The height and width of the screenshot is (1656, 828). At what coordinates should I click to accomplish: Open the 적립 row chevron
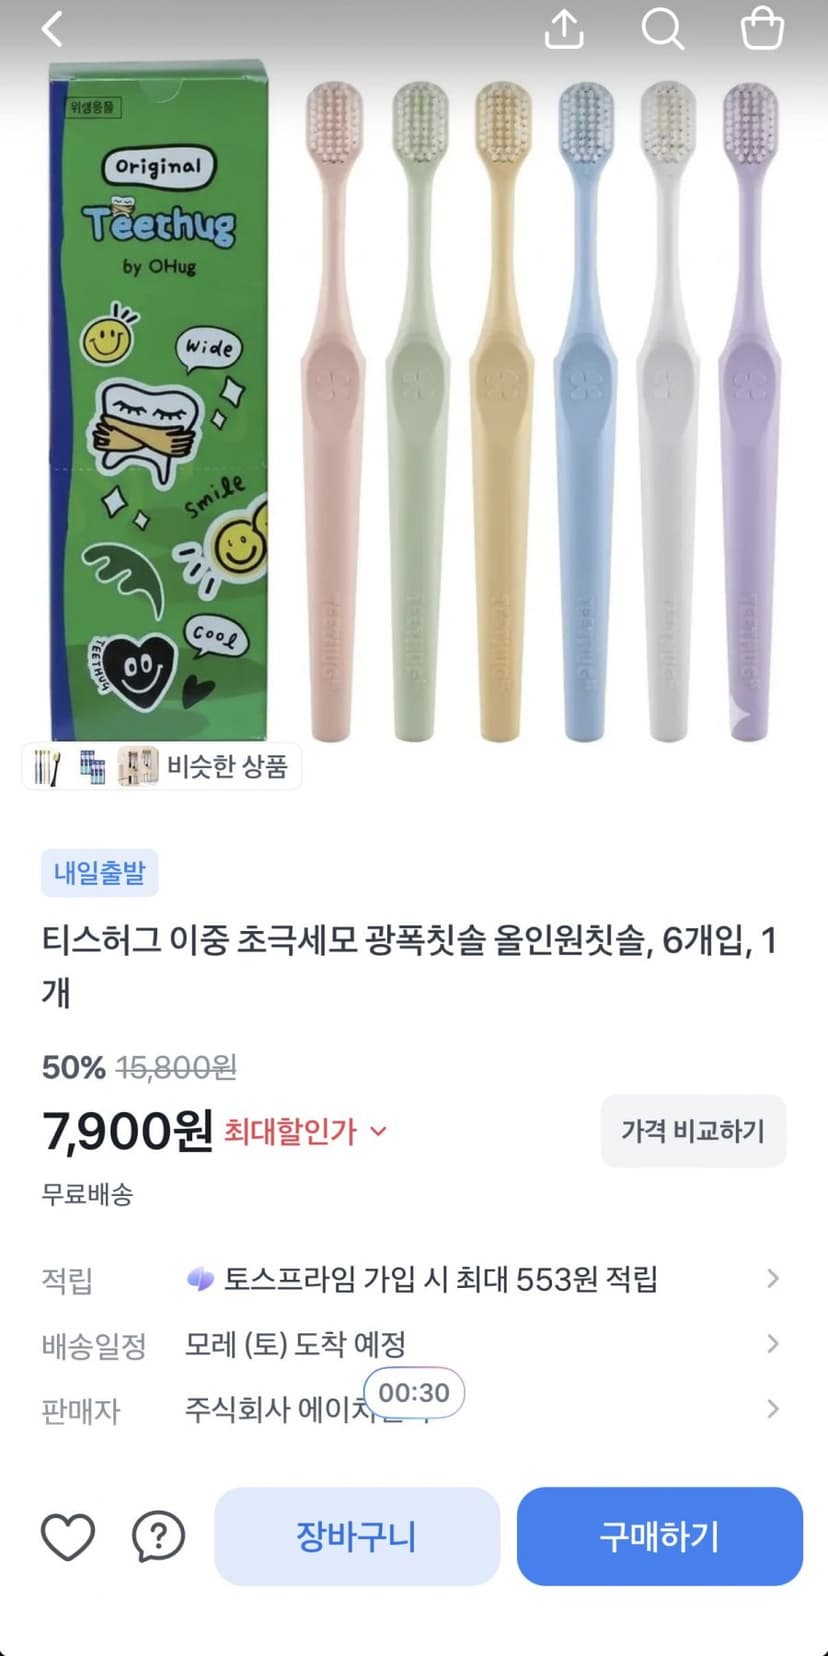(772, 1278)
